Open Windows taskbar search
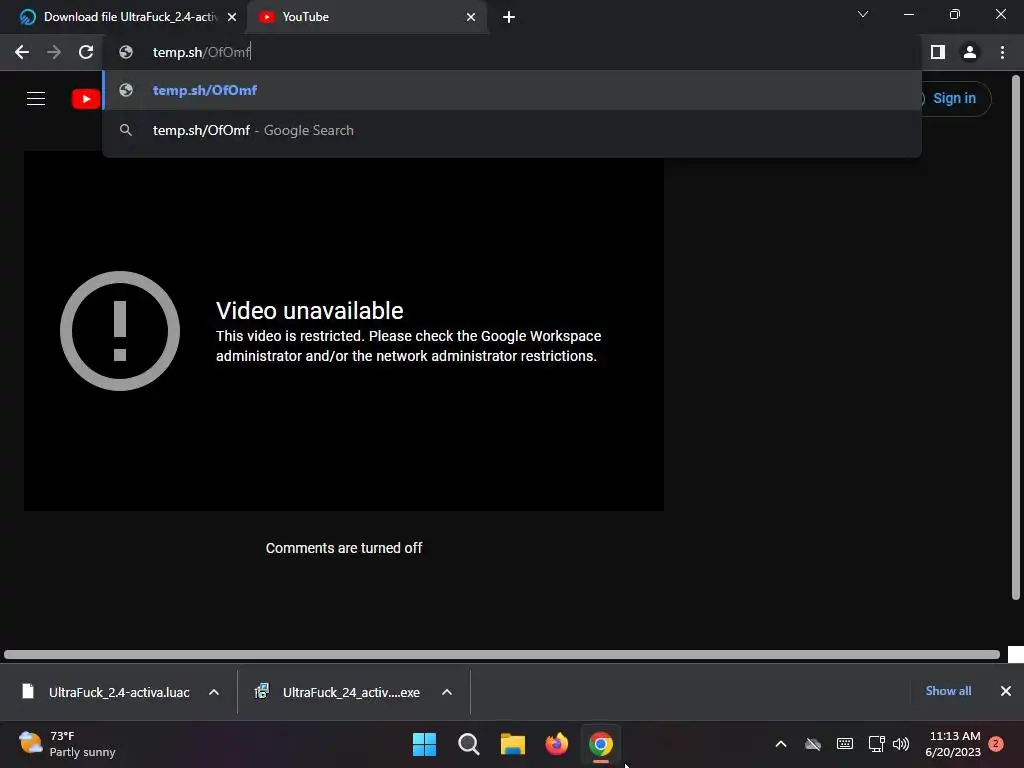1024x768 pixels. [x=469, y=744]
